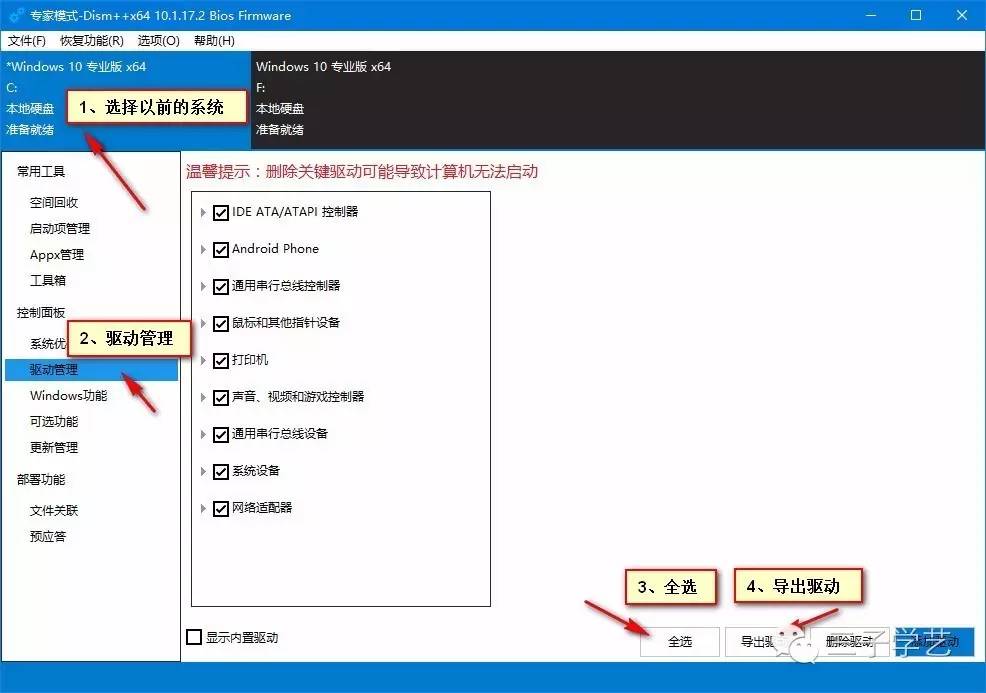Viewport: 986px width, 693px height.
Task: Uncheck the IDE ATA/ATAPI 控制器 driver group
Action: (x=221, y=211)
